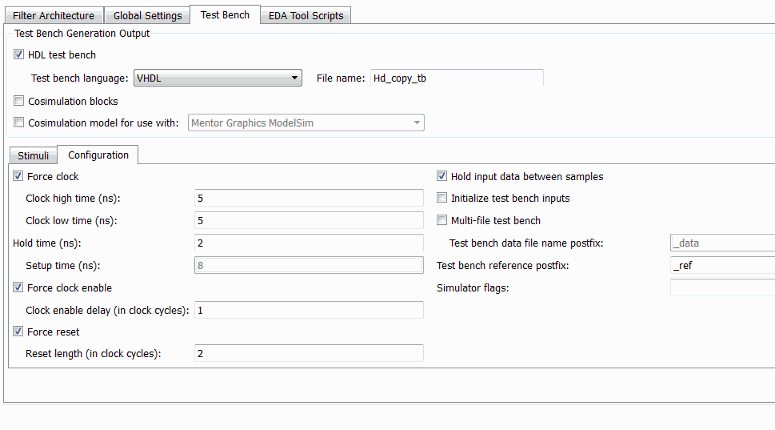775x430 pixels.
Task: Toggle Cosimulation model for use with
Action: coord(20,123)
